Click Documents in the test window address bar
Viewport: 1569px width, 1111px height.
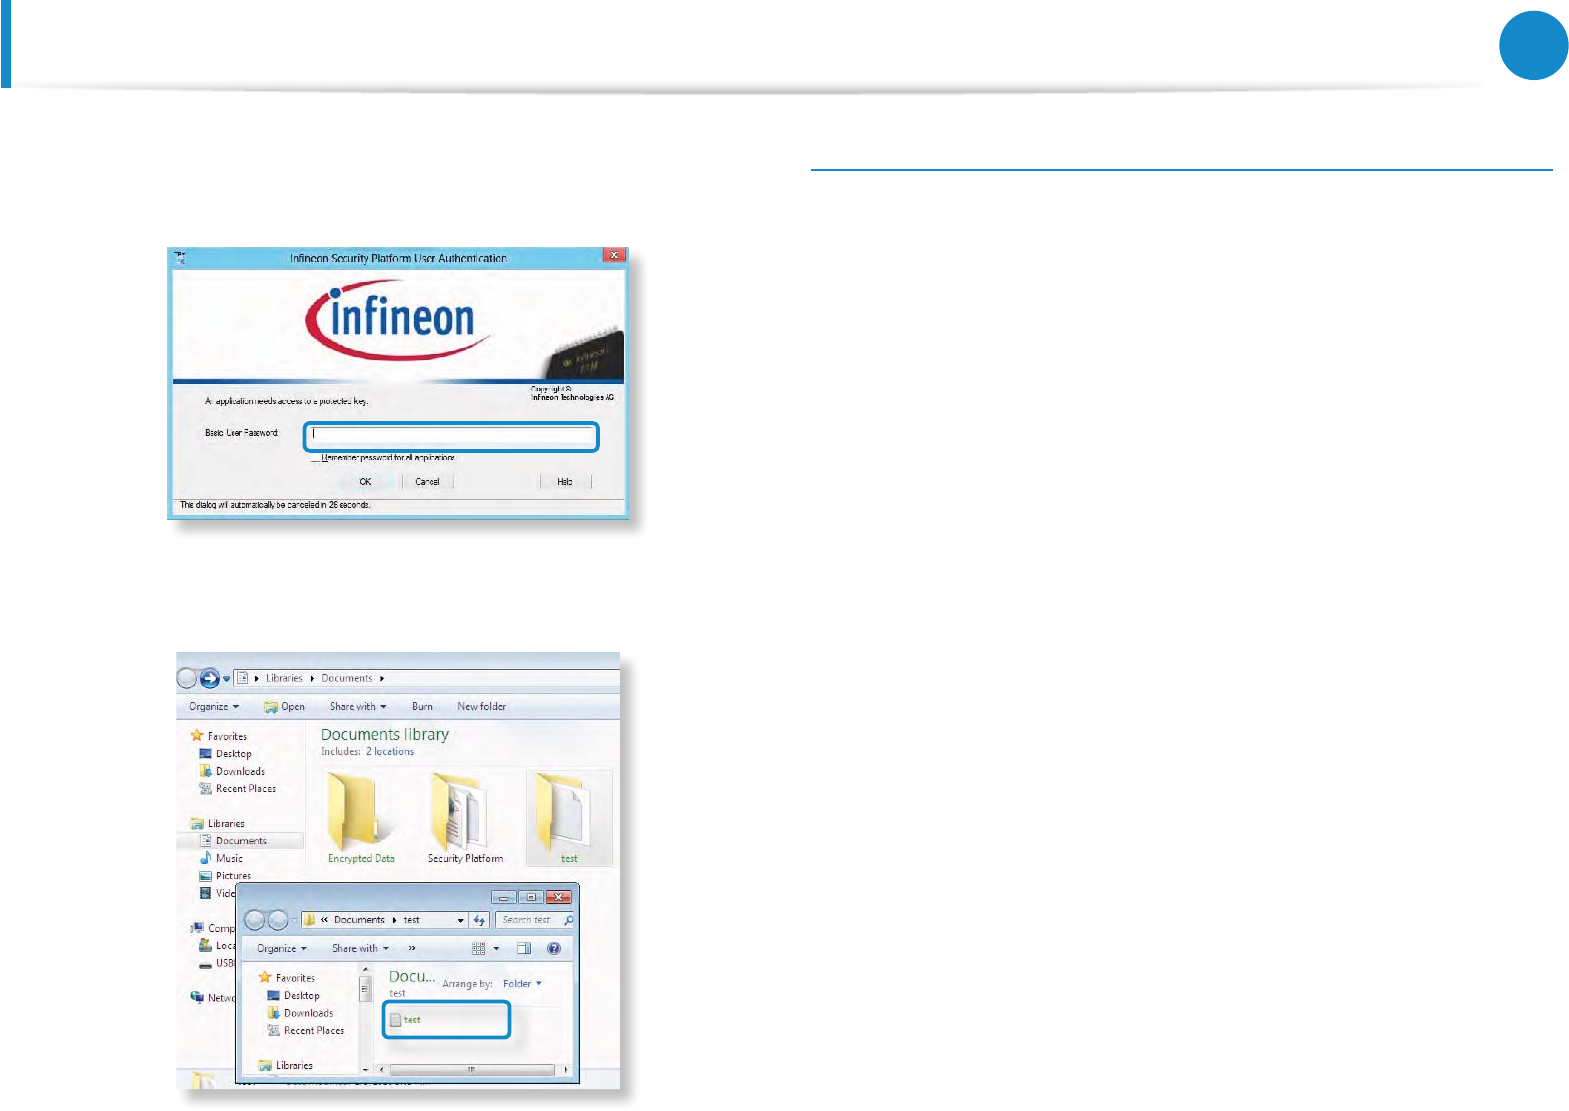(x=359, y=920)
